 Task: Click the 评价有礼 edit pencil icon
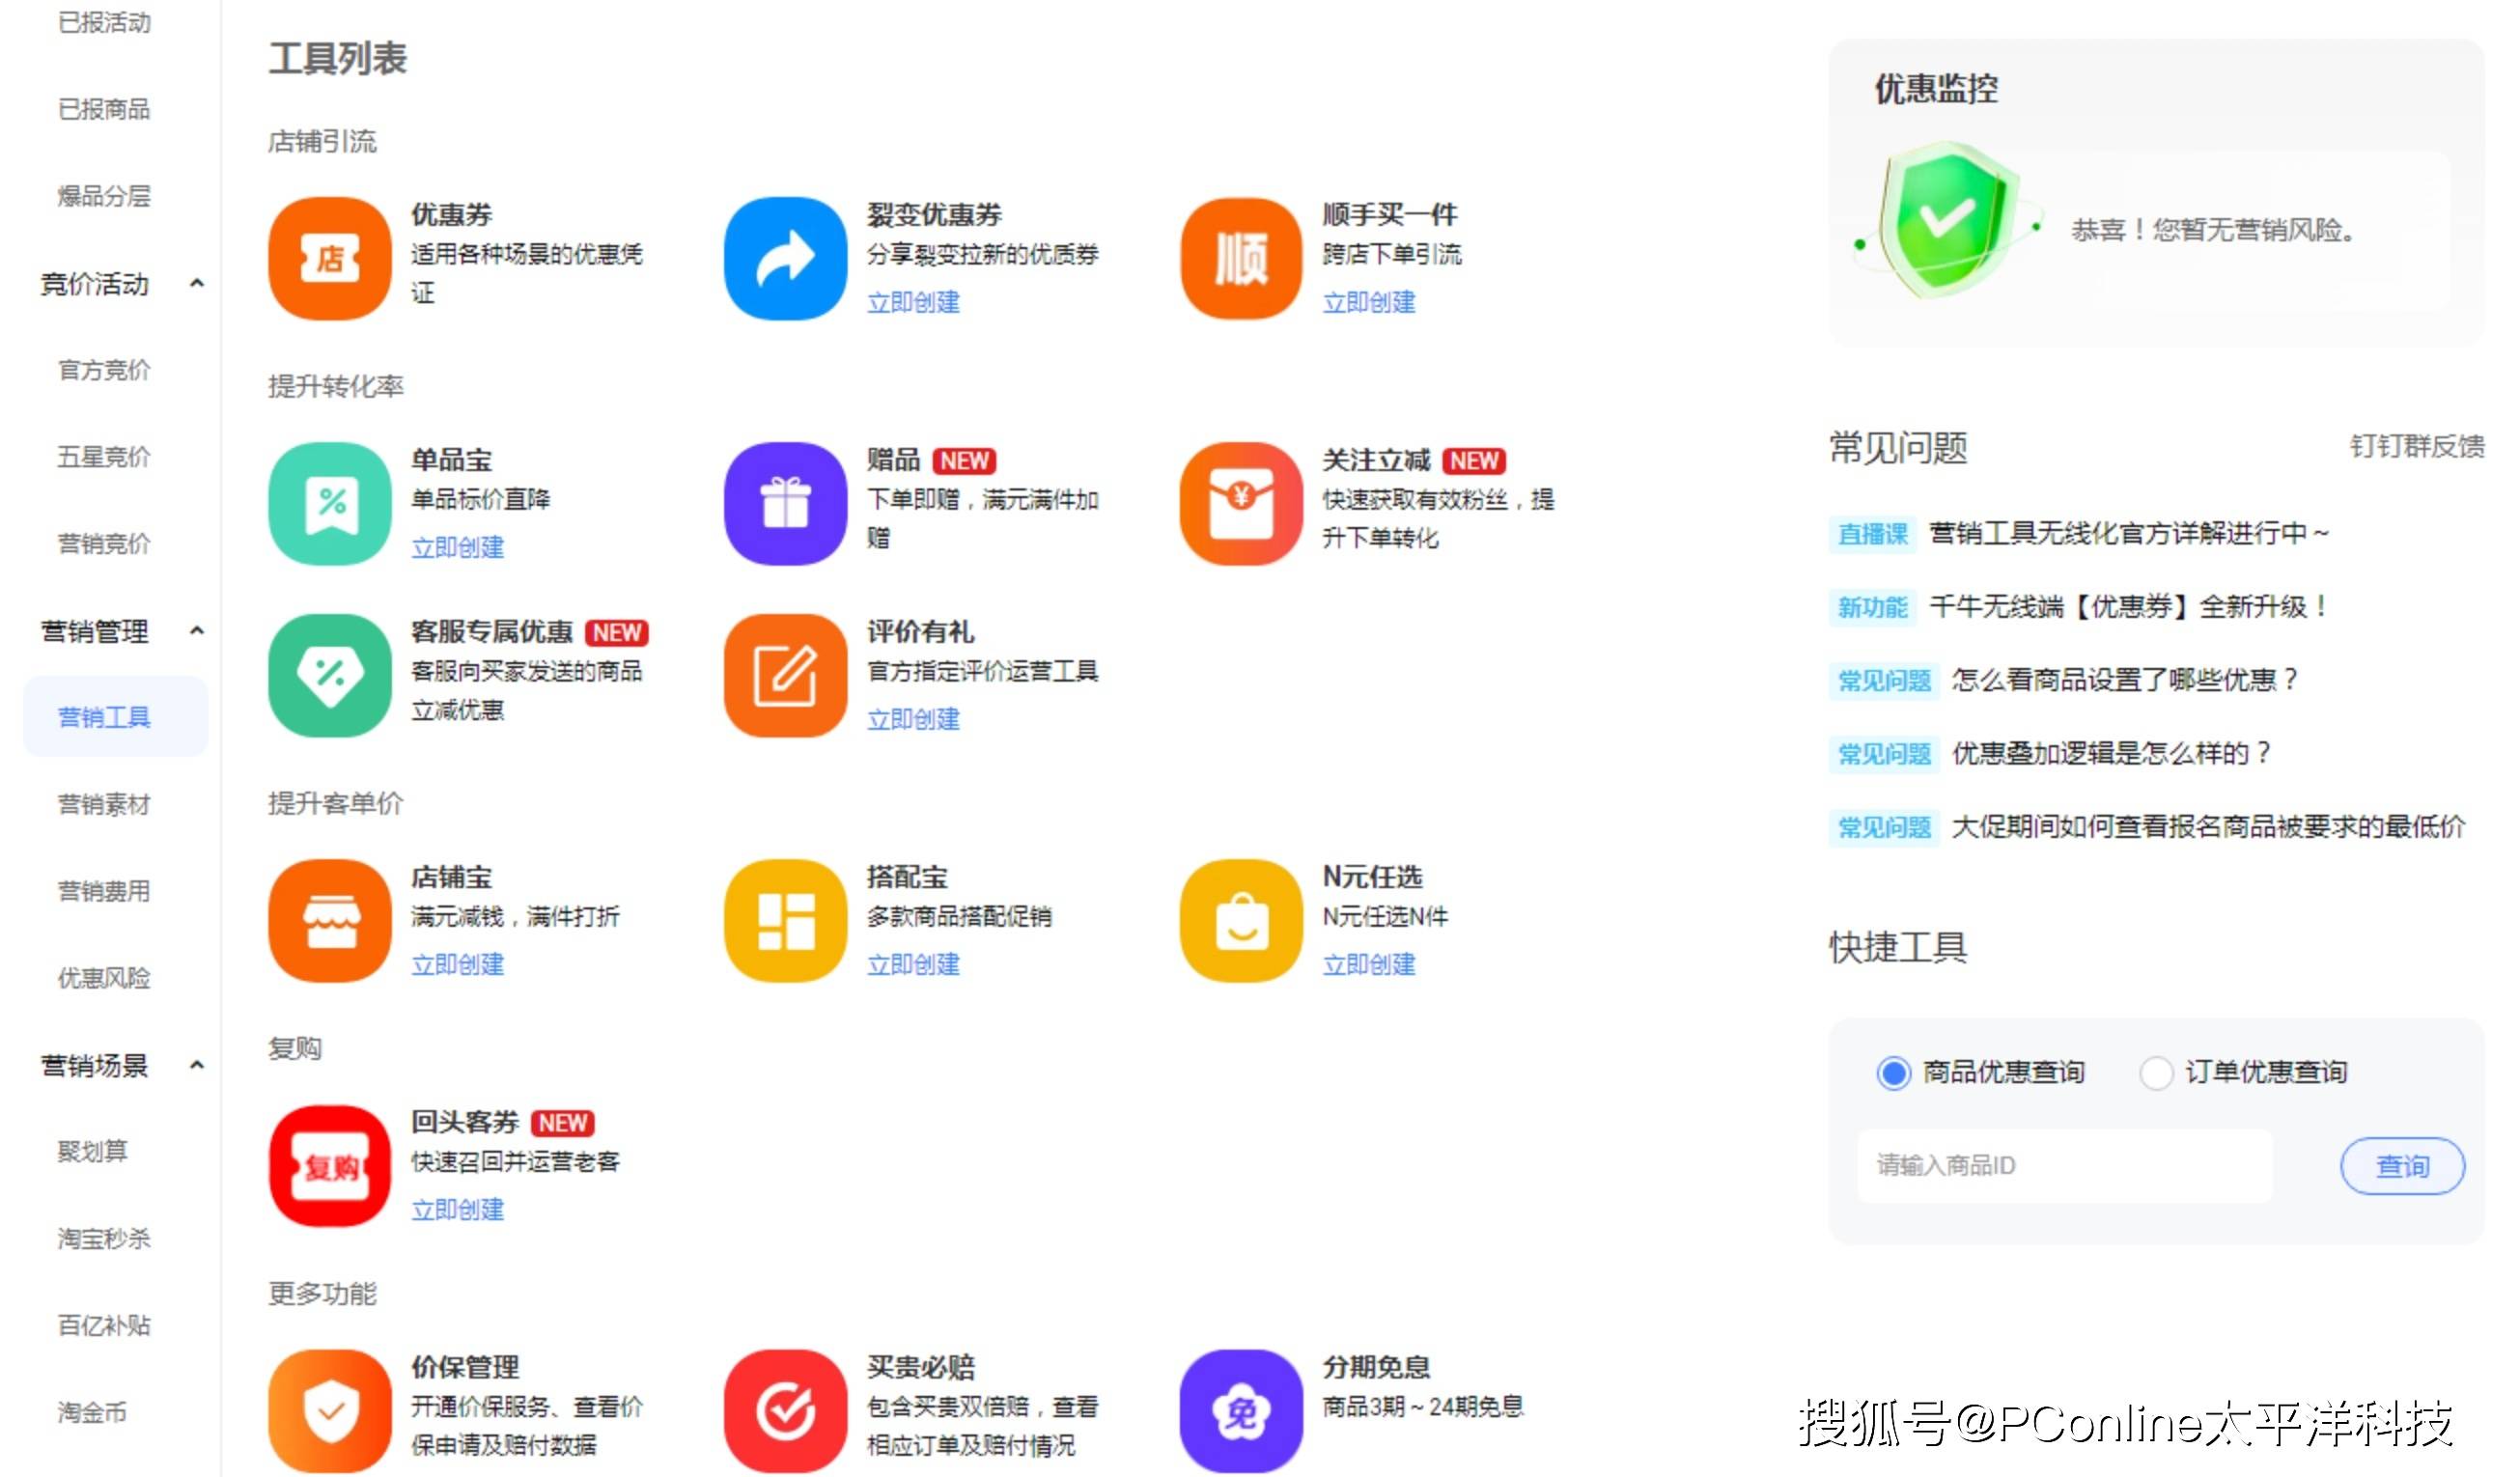[785, 675]
